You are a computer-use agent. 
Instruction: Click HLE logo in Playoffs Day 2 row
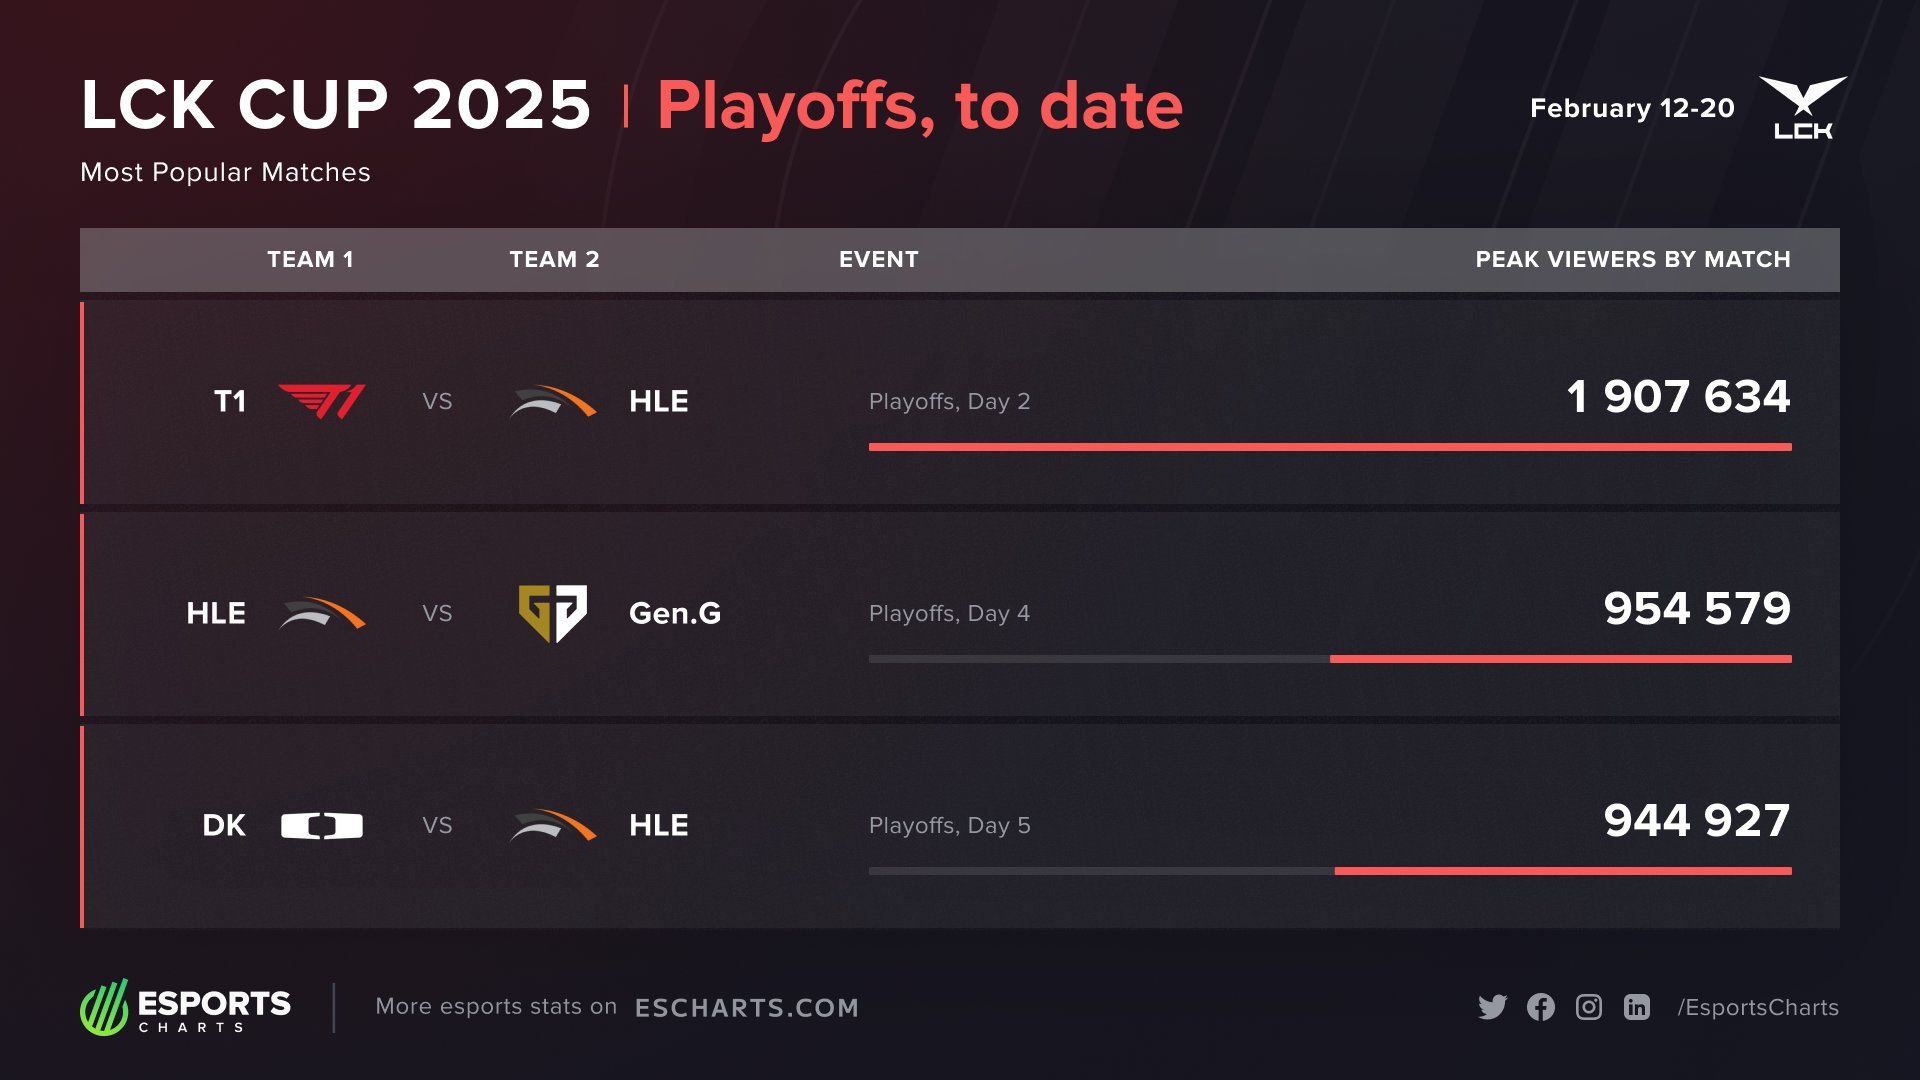[x=552, y=401]
